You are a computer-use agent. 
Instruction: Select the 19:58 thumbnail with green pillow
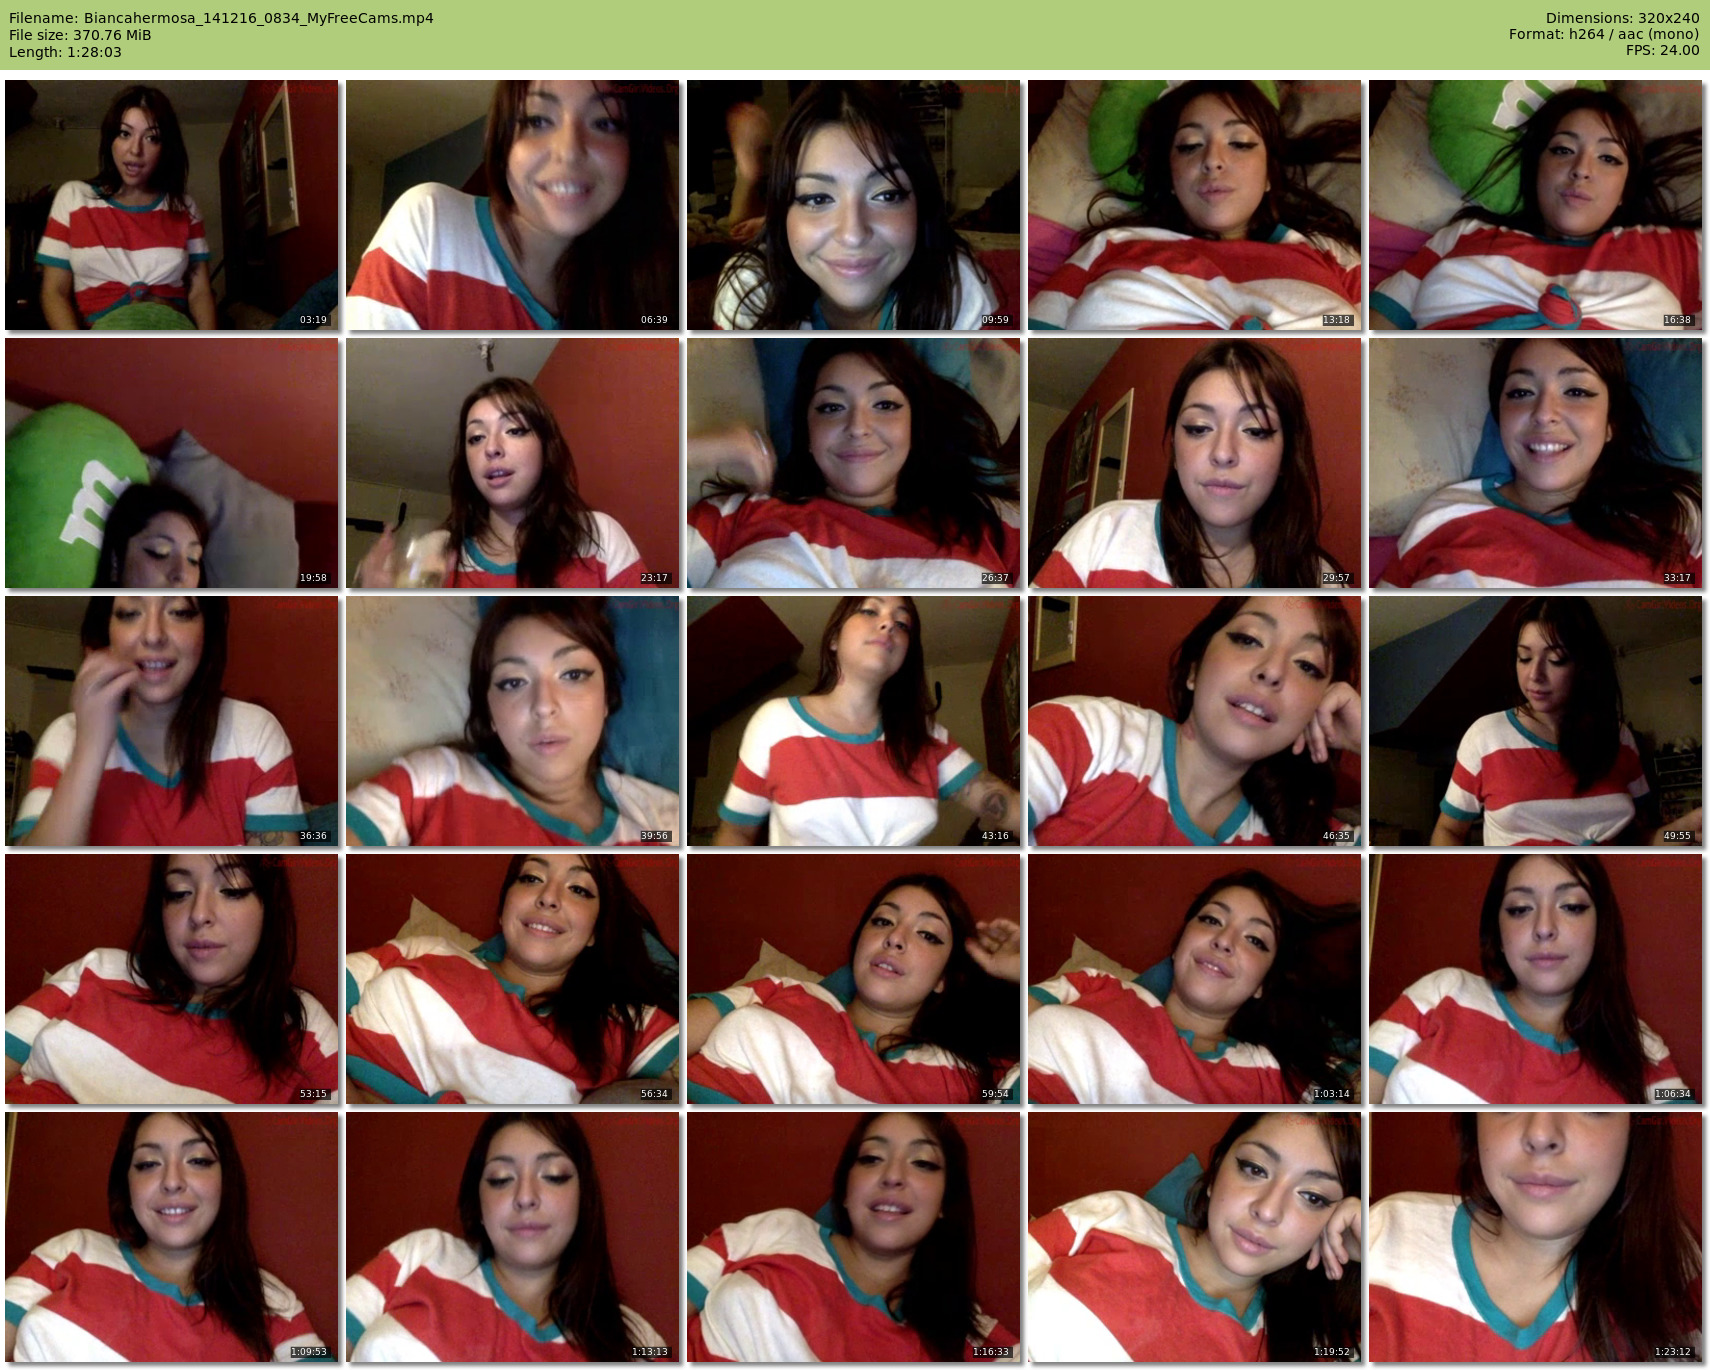click(x=172, y=463)
